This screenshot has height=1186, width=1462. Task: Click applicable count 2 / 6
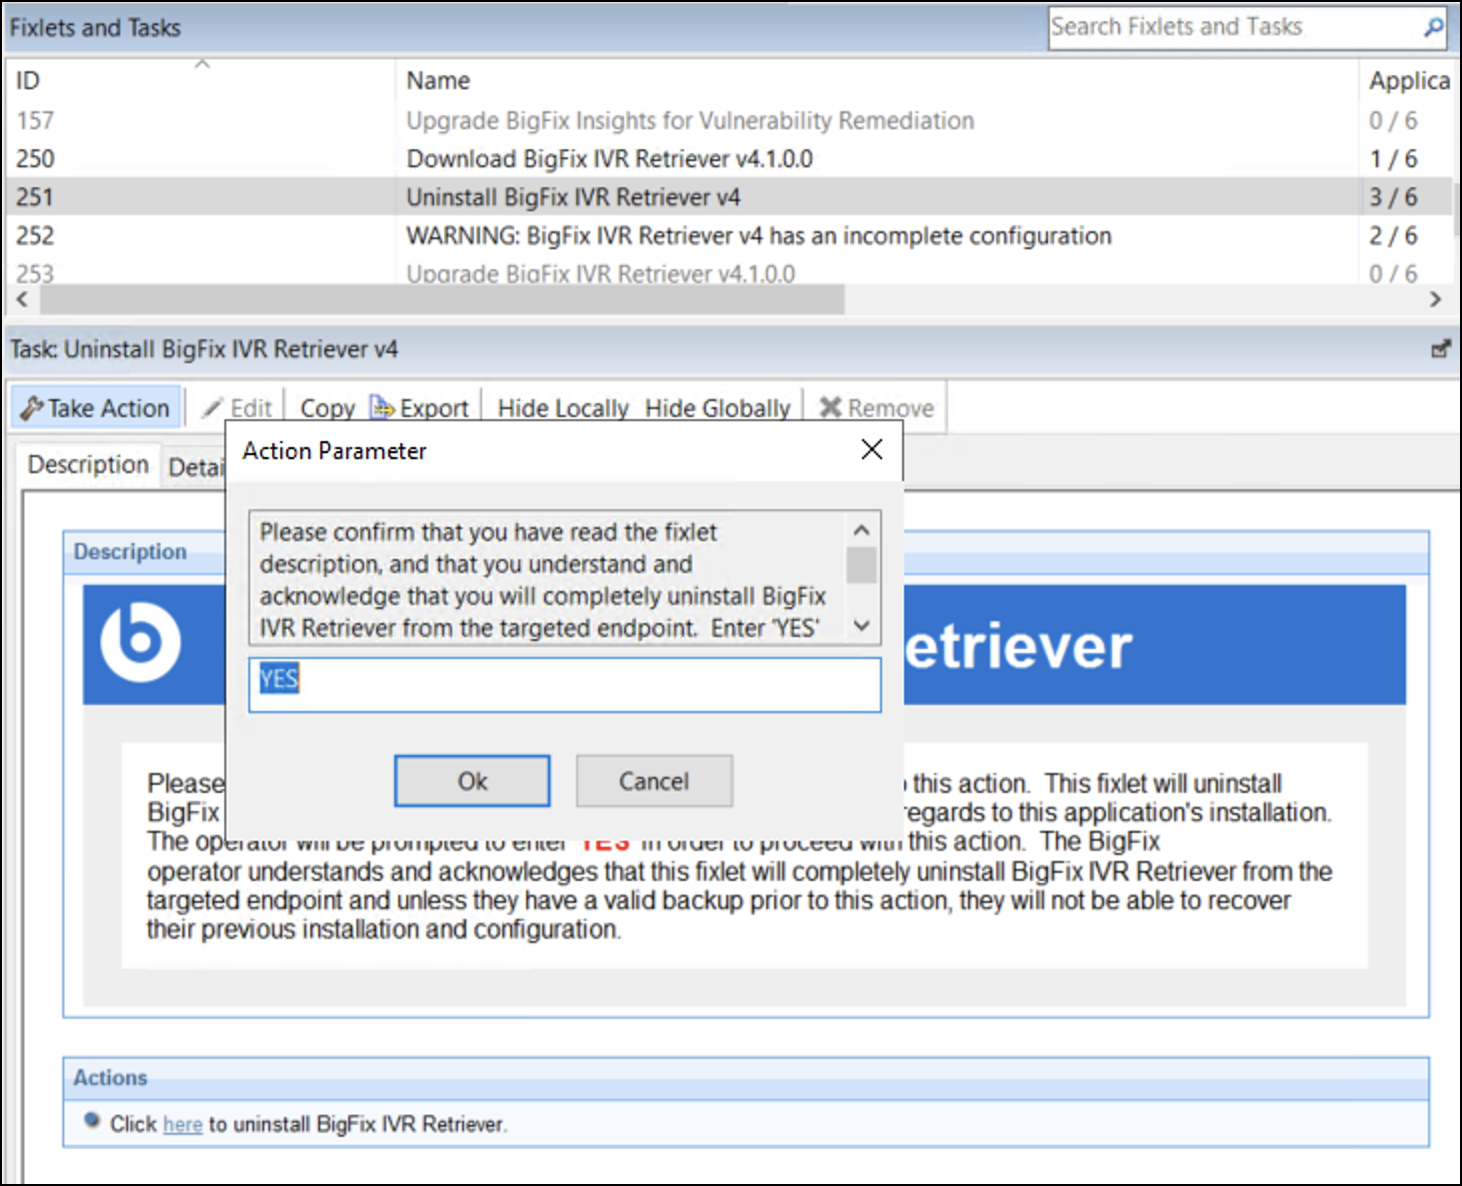[x=1393, y=236]
